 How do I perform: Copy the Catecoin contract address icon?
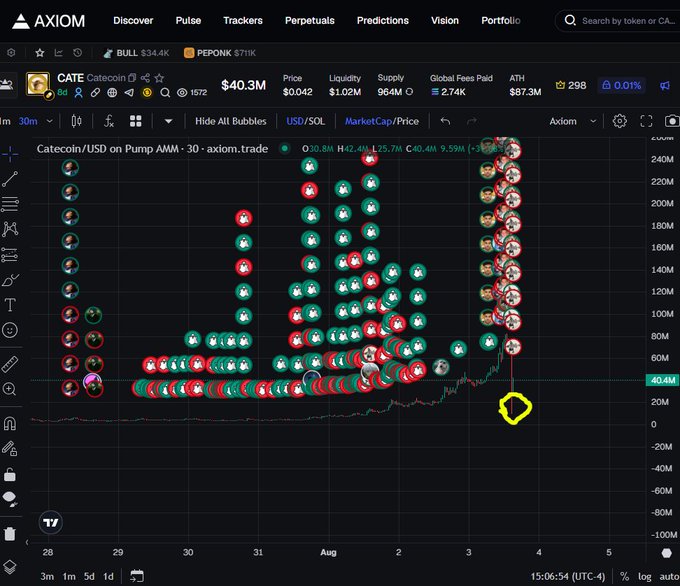pos(132,78)
